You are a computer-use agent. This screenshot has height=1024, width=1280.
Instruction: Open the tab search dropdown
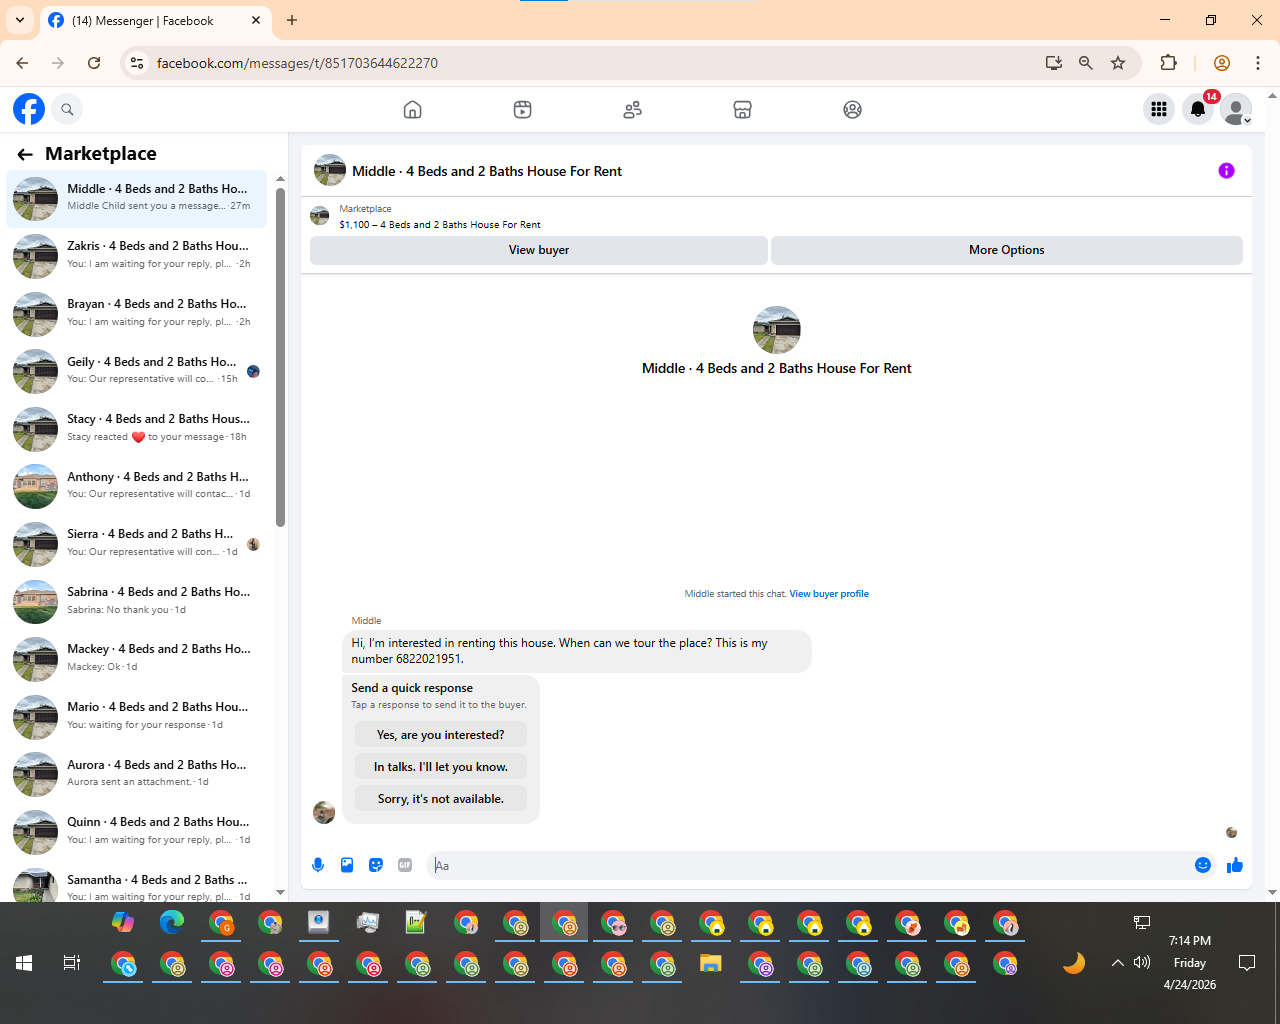pos(20,20)
